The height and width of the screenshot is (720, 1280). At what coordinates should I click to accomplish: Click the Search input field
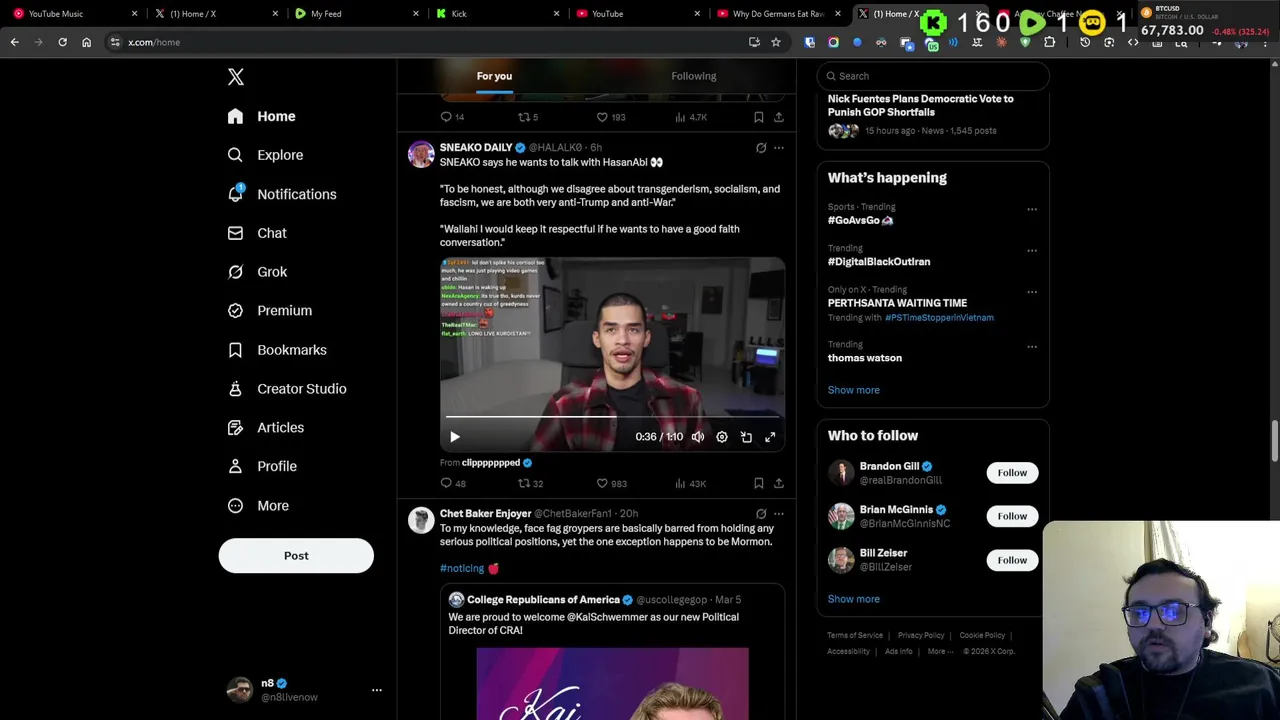coord(933,76)
